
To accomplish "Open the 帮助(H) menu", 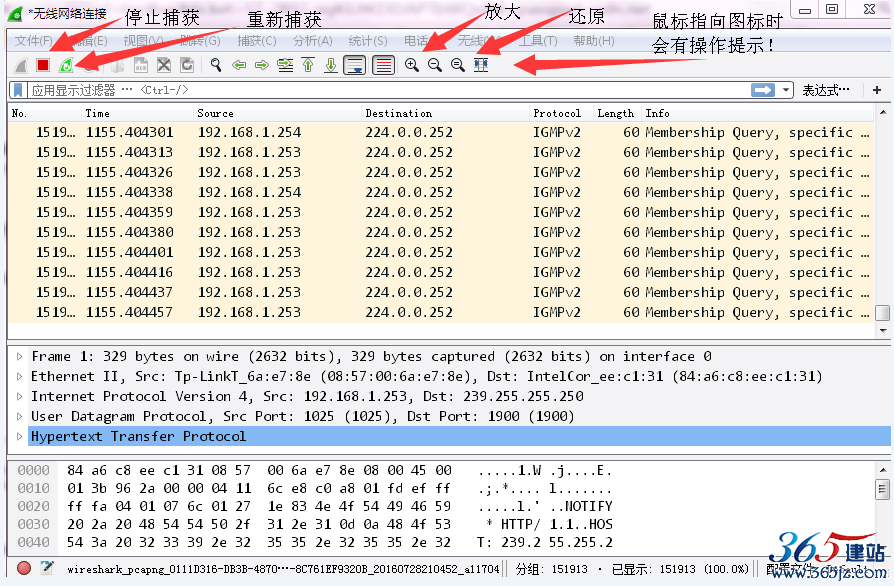I will pyautogui.click(x=594, y=41).
